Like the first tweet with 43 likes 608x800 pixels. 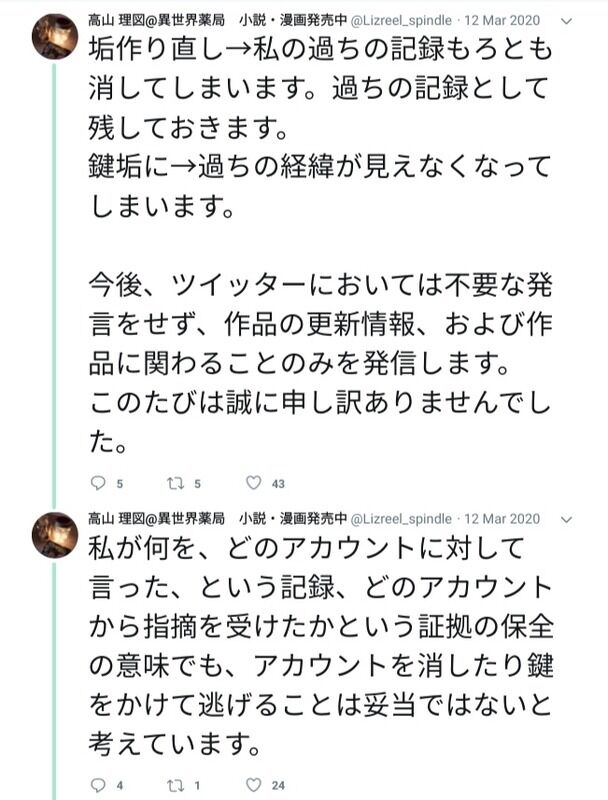coord(253,483)
